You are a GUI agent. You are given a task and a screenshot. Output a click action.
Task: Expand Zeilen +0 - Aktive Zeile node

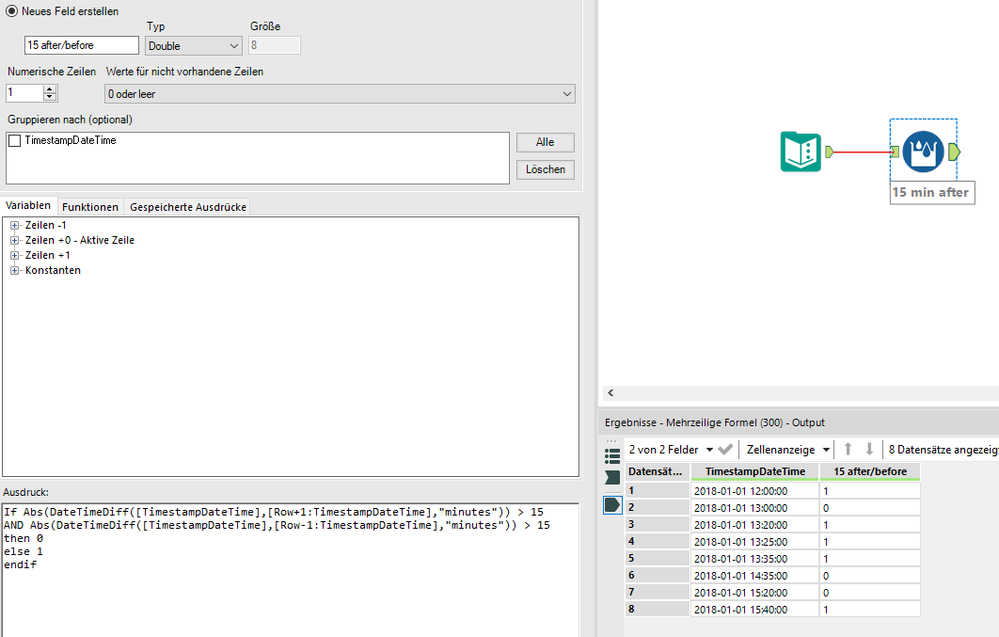[14, 240]
